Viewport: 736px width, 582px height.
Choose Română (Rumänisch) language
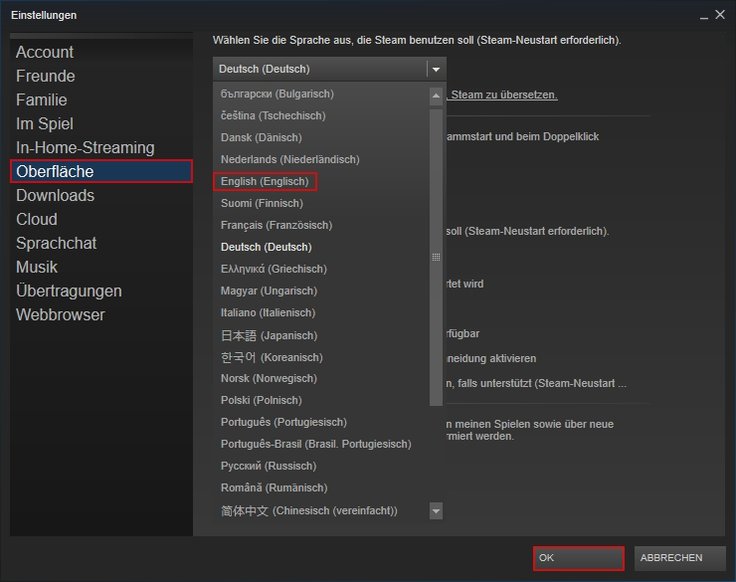(x=321, y=488)
